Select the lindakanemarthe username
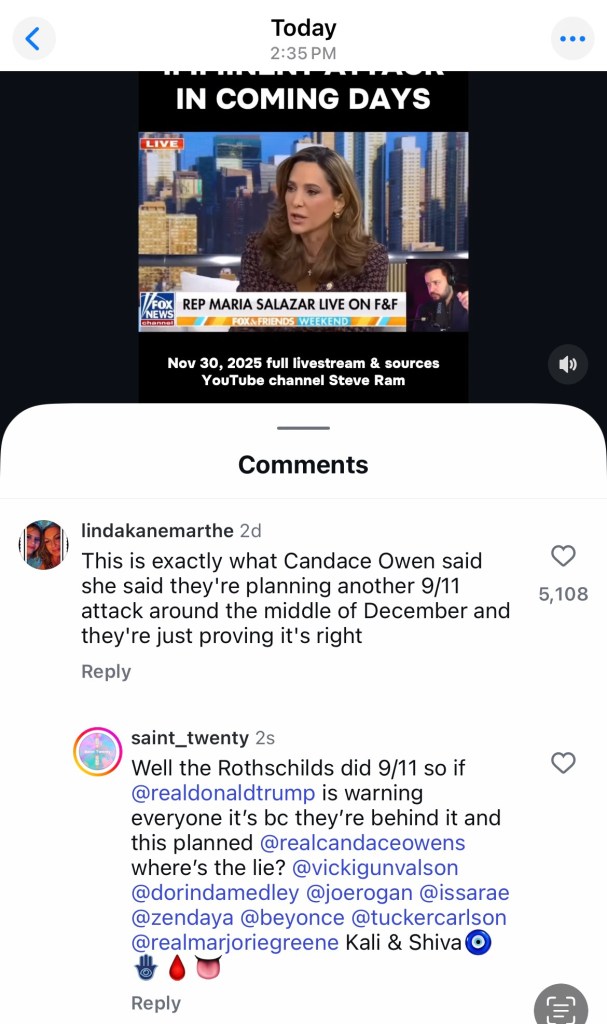This screenshot has width=607, height=1024. 157,530
